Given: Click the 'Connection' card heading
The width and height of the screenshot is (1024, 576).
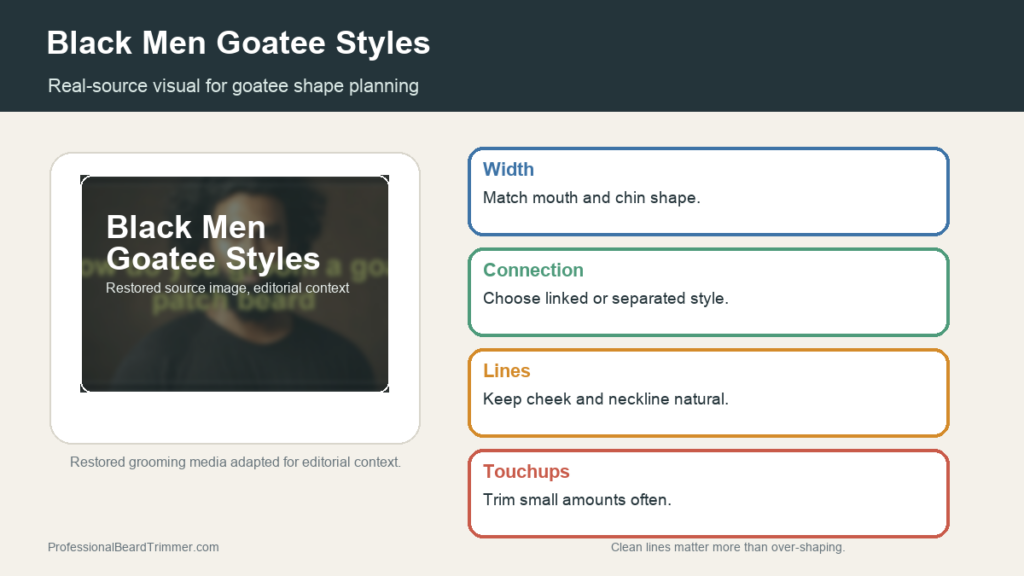Looking at the screenshot, I should click(x=533, y=270).
